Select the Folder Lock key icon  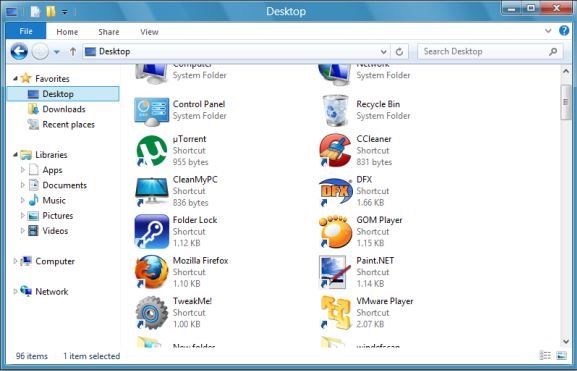tap(152, 232)
